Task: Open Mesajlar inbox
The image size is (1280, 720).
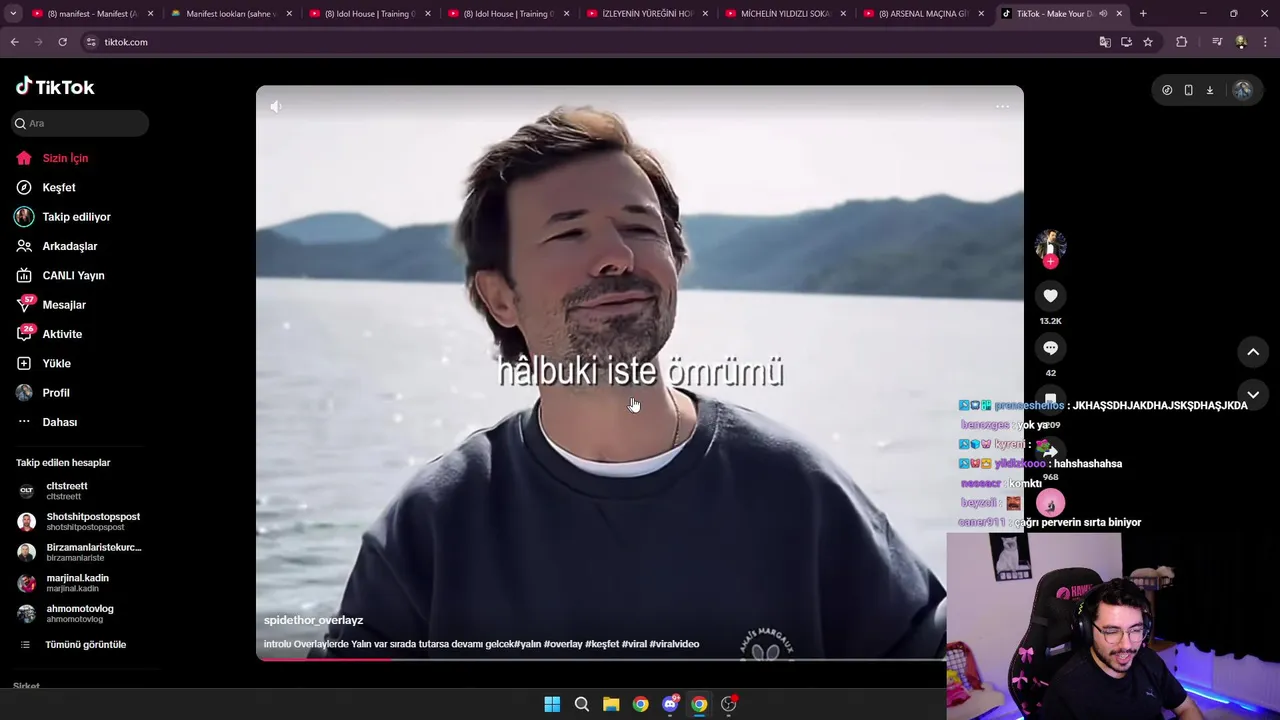Action: (x=64, y=304)
